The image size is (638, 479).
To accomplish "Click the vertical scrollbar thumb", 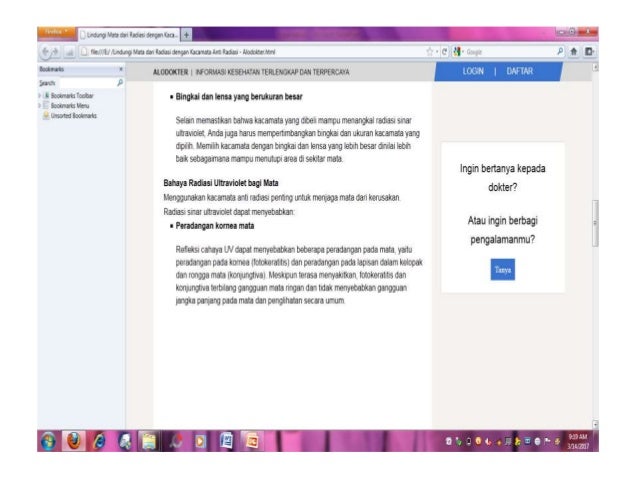I will (595, 223).
